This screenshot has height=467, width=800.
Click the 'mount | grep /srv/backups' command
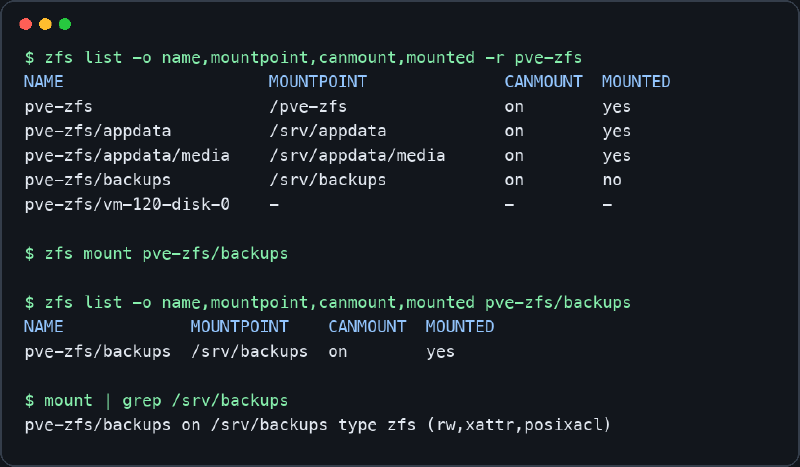click(157, 401)
